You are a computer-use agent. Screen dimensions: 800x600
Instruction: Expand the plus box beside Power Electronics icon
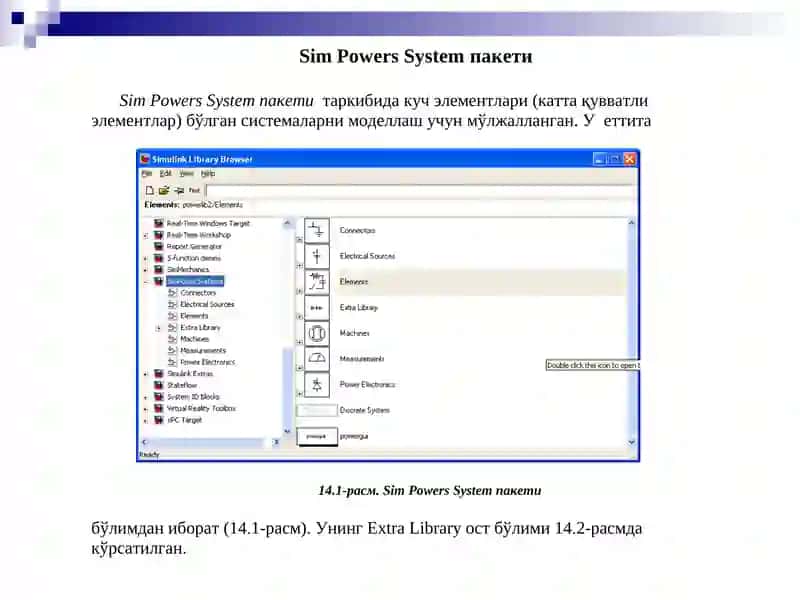[x=299, y=393]
